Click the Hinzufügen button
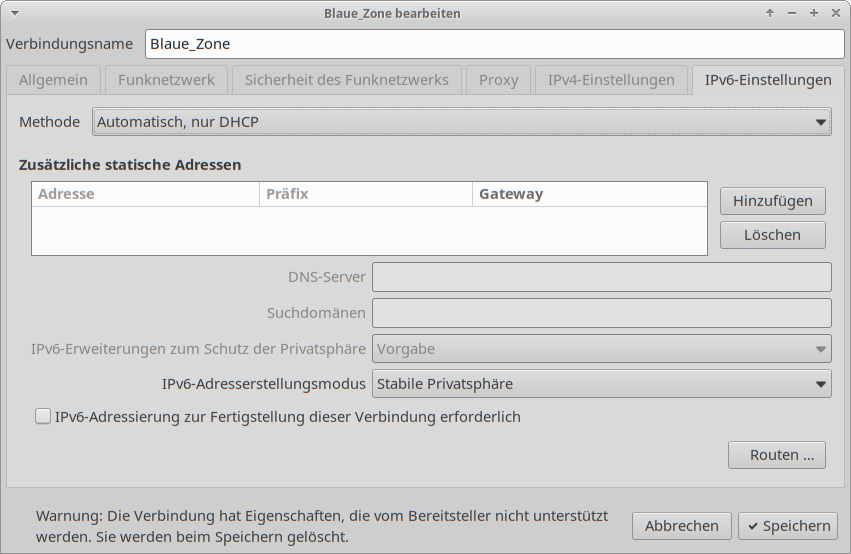The width and height of the screenshot is (851, 554). (772, 201)
